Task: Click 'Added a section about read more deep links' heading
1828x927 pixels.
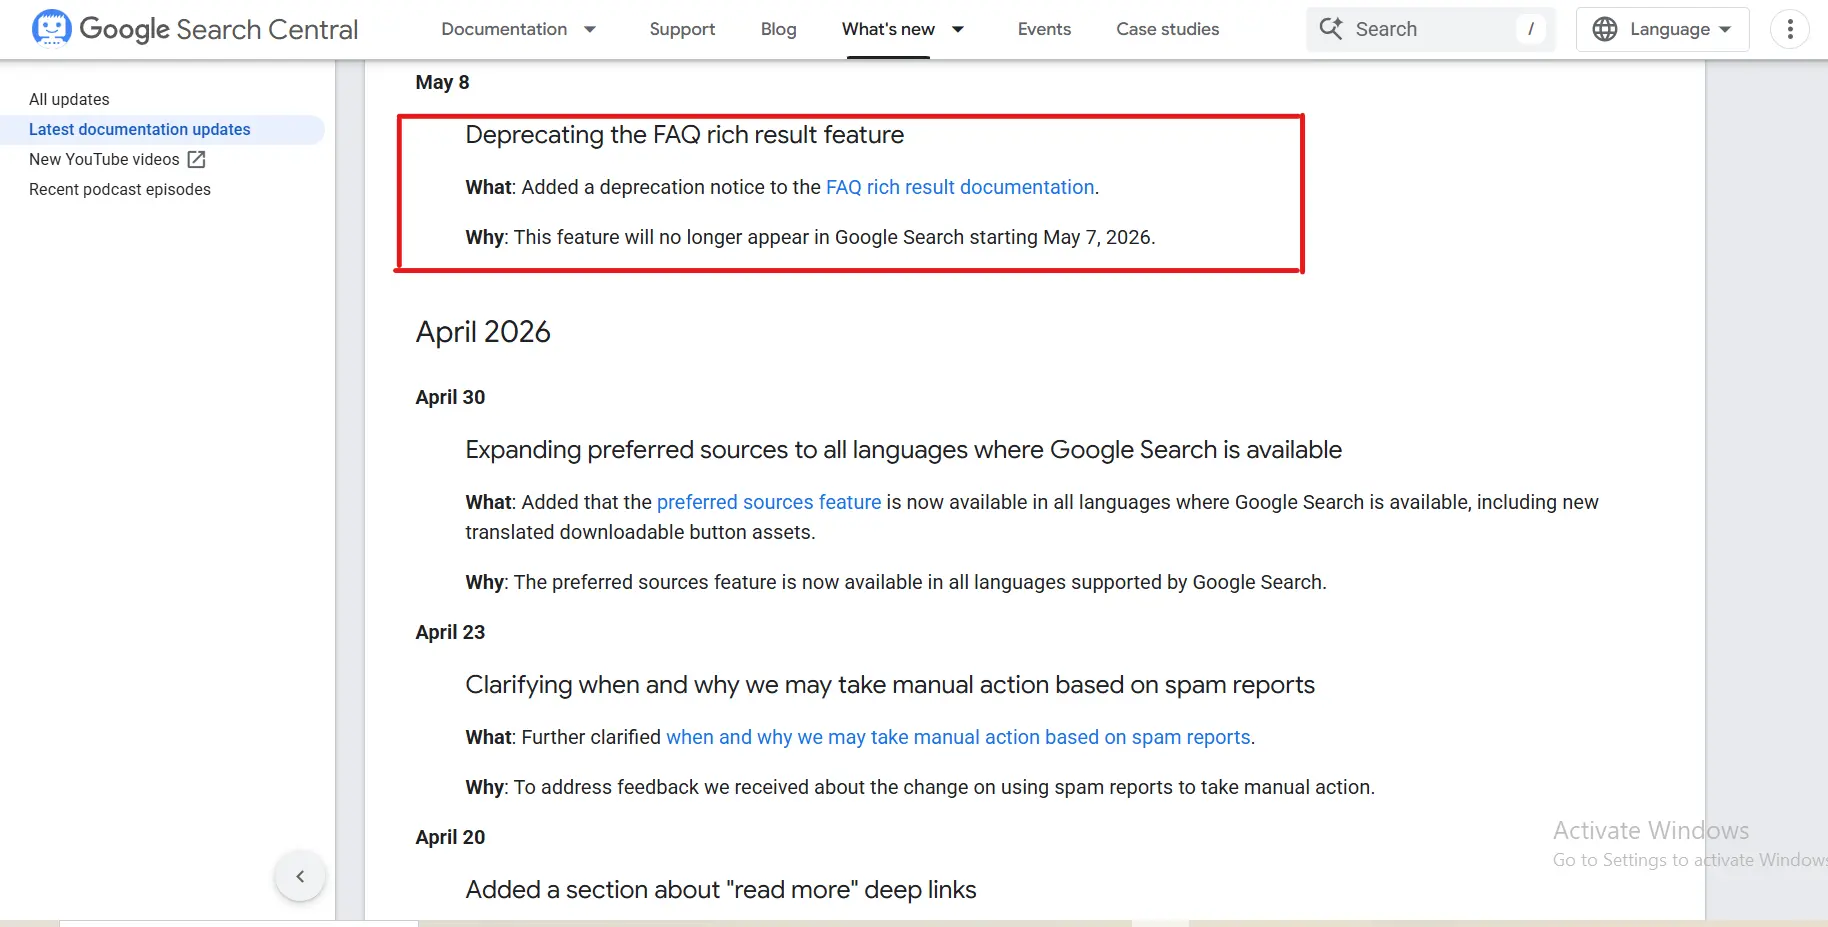Action: (x=721, y=890)
